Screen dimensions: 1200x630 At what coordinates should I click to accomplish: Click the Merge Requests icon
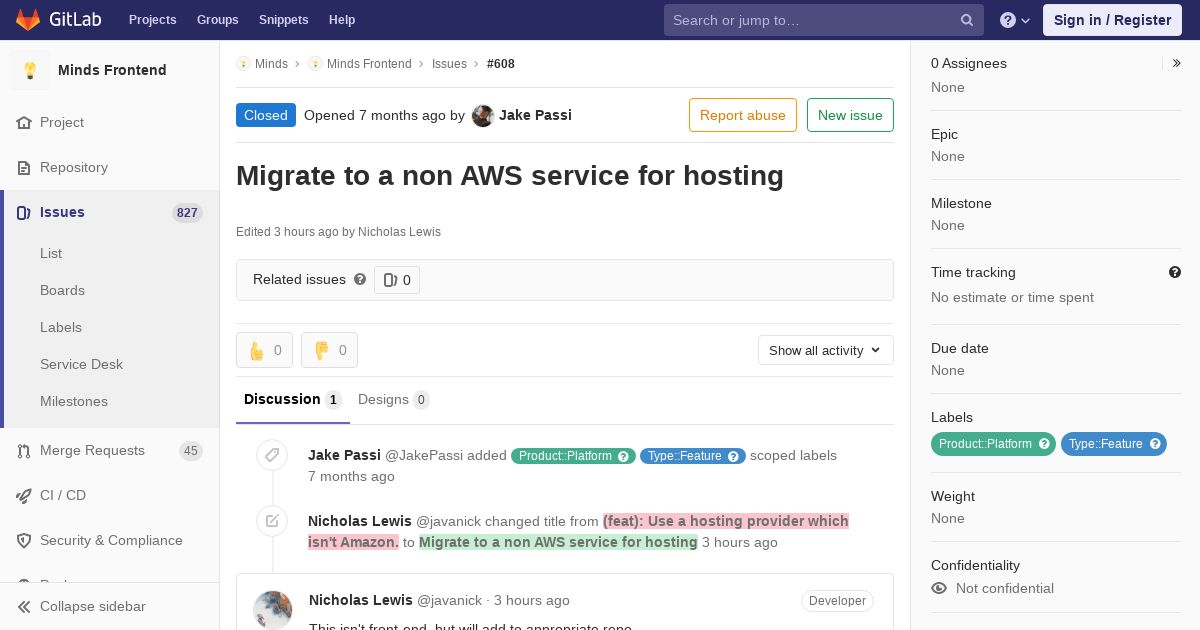24,450
